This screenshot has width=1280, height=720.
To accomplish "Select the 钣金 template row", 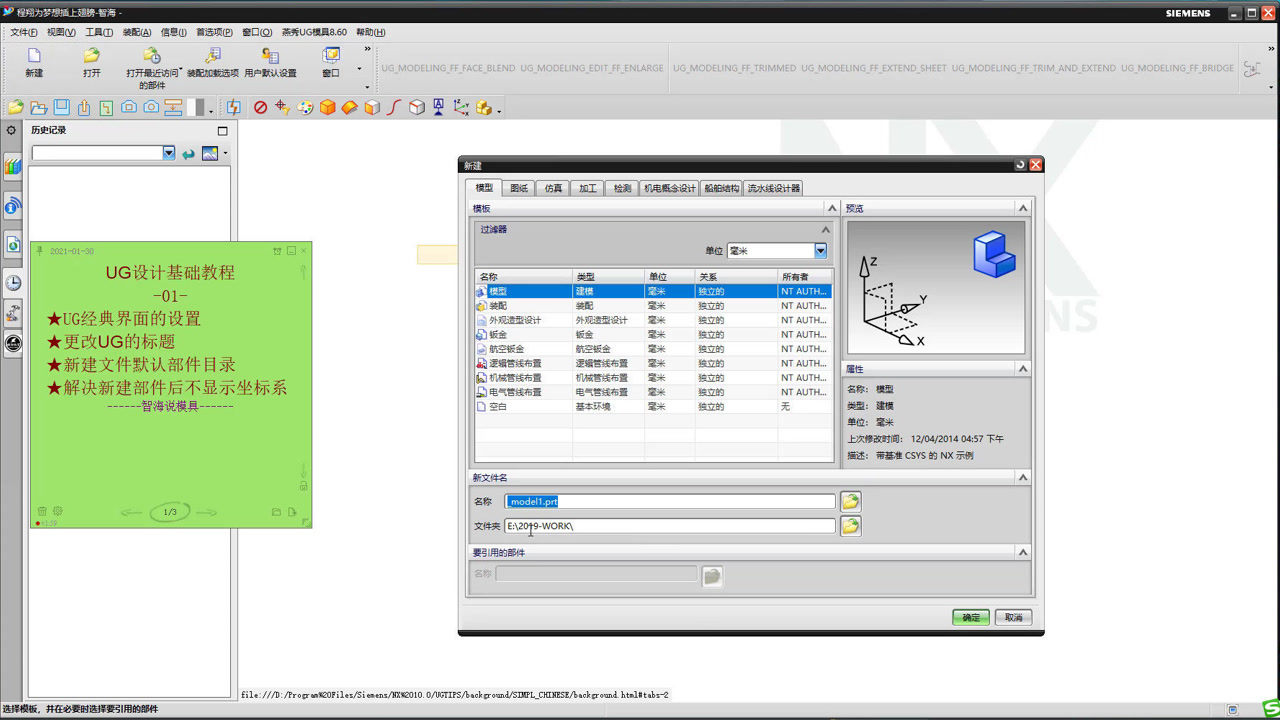I will tap(500, 335).
